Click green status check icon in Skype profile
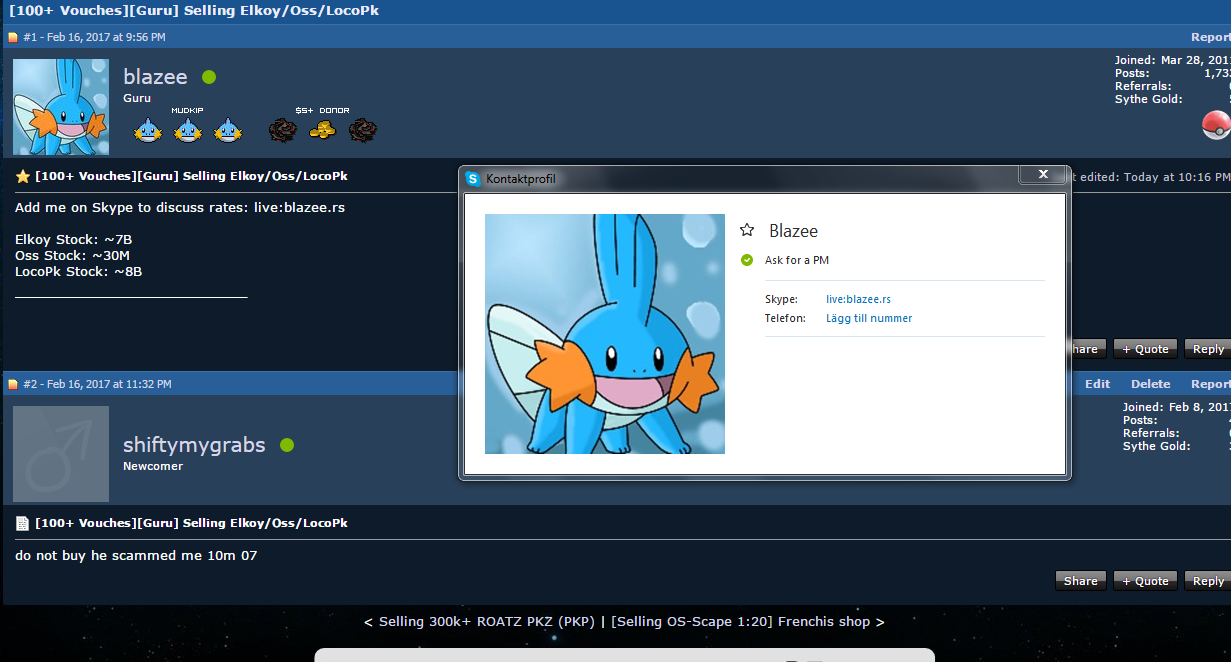The width and height of the screenshot is (1231, 662). (x=747, y=260)
